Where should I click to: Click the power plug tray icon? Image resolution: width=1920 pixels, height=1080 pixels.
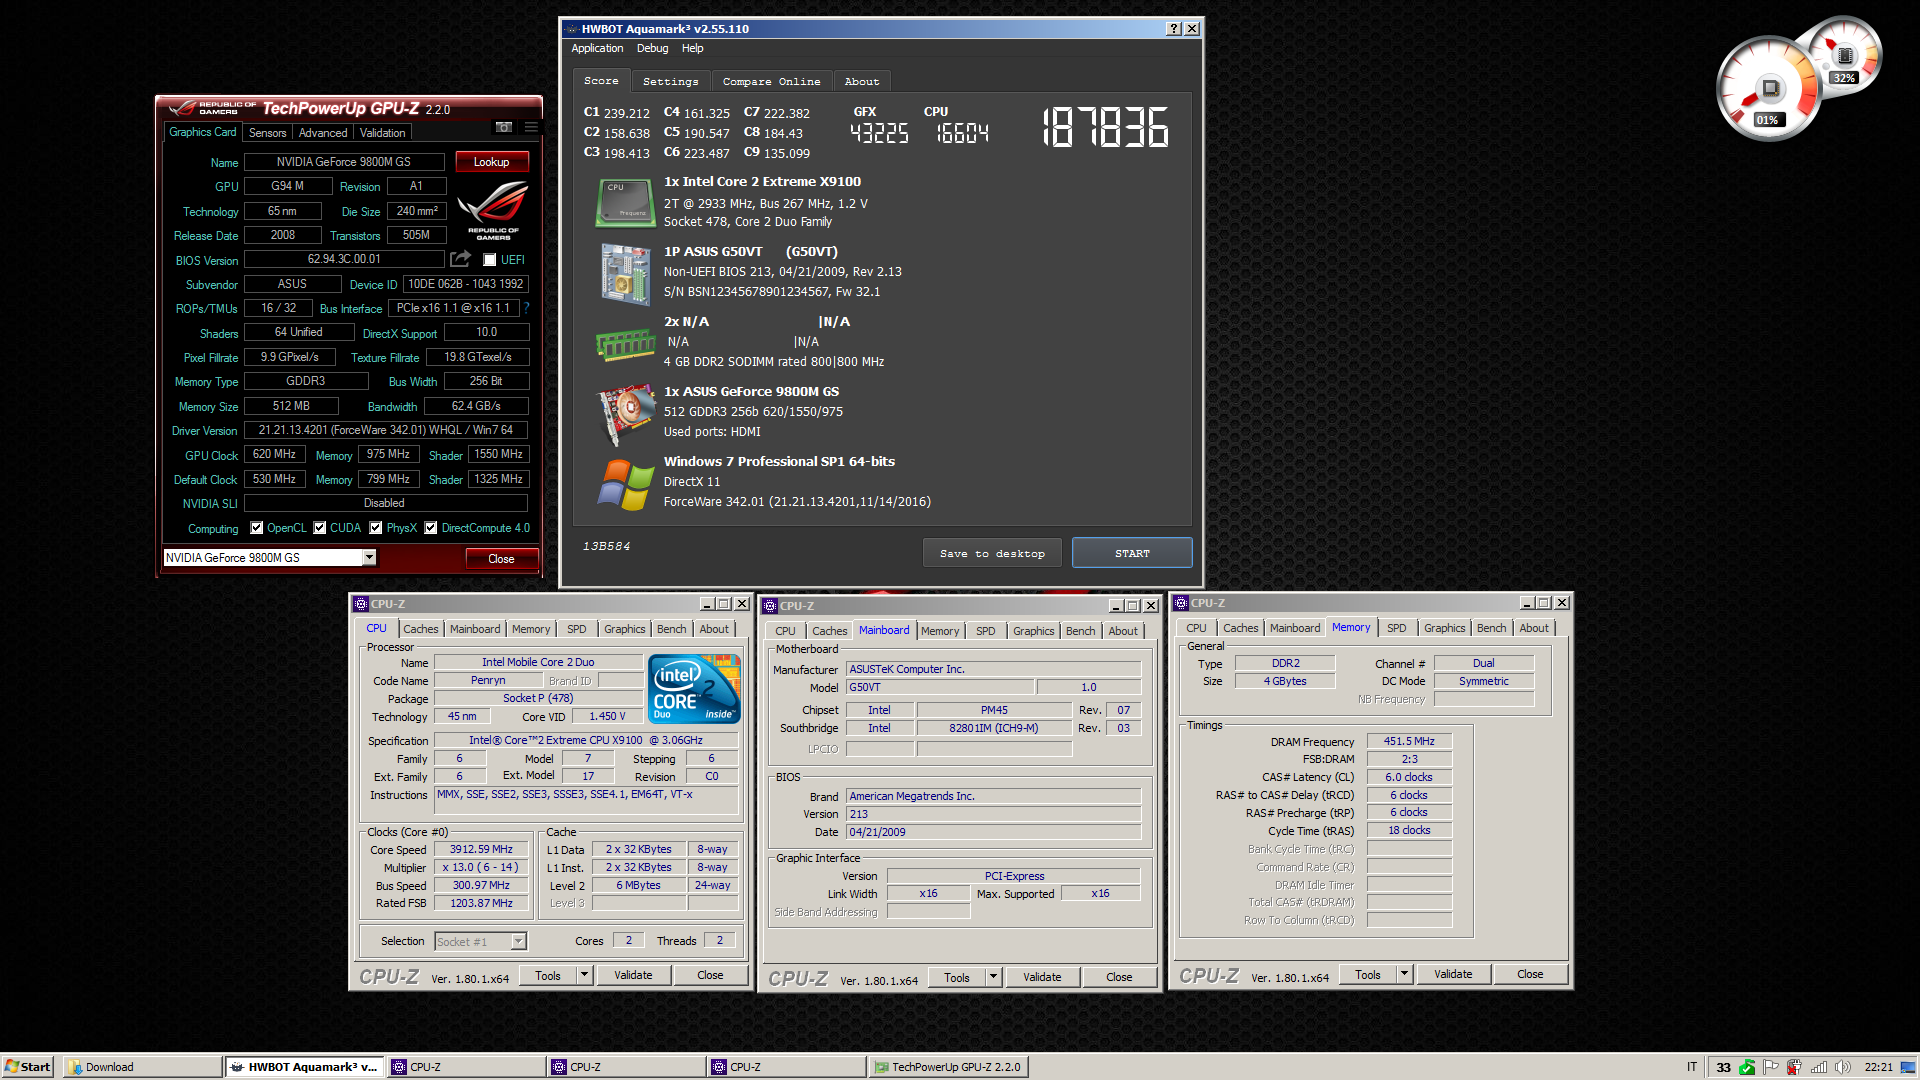click(1795, 1067)
